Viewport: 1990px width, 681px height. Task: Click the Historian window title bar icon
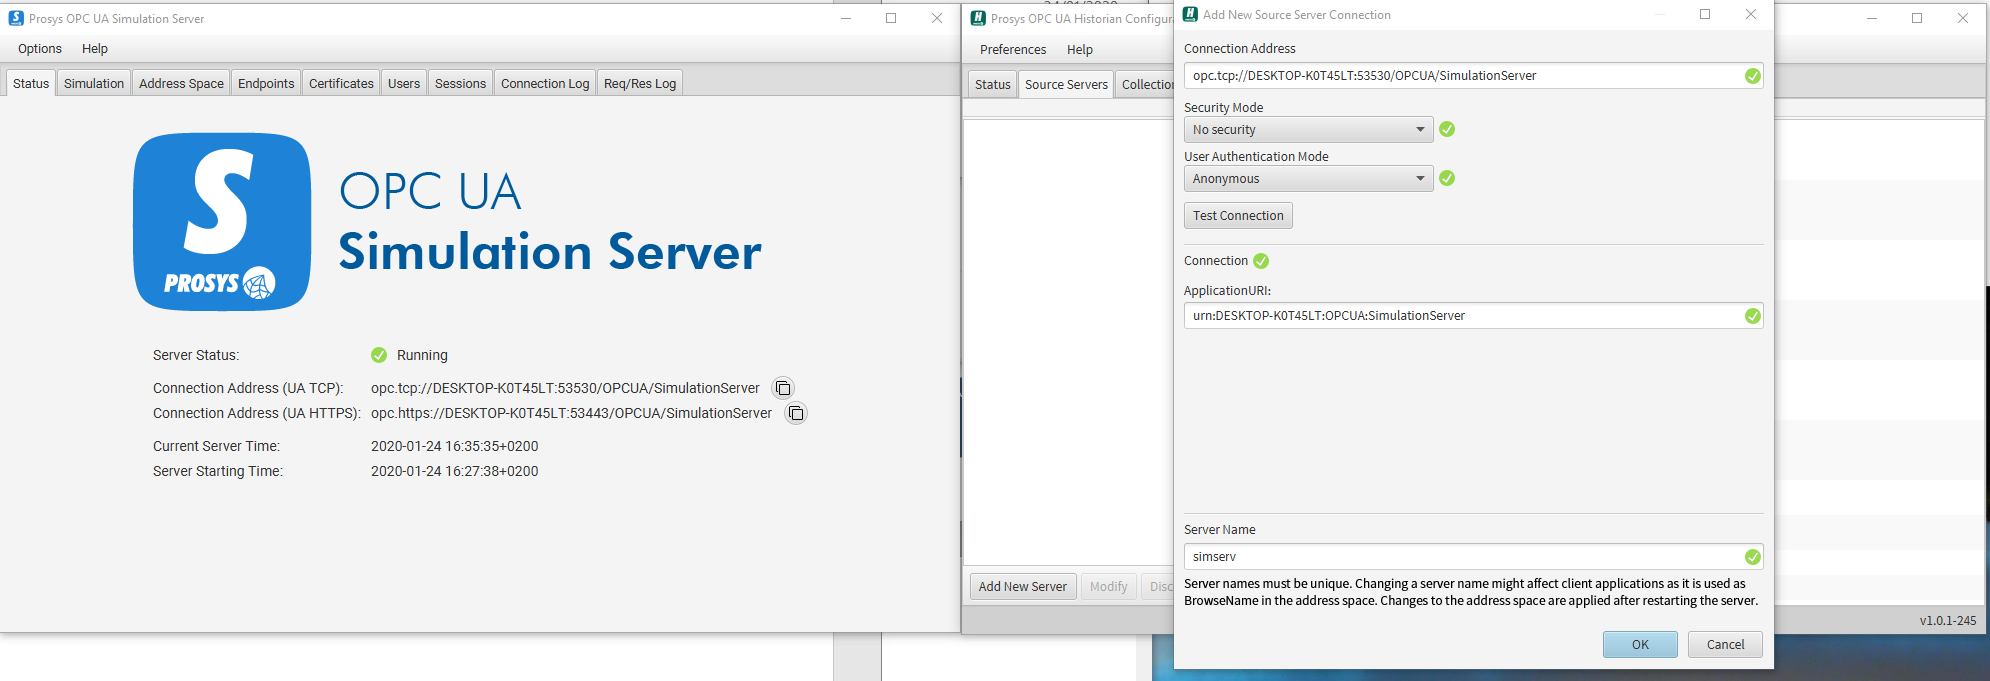coord(978,18)
